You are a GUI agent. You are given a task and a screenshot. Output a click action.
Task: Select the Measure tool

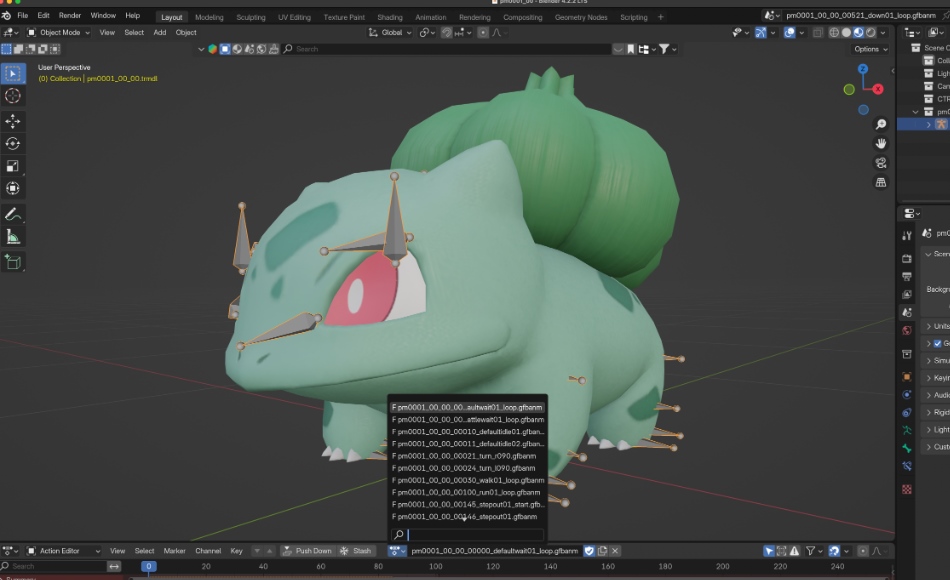pyautogui.click(x=13, y=237)
